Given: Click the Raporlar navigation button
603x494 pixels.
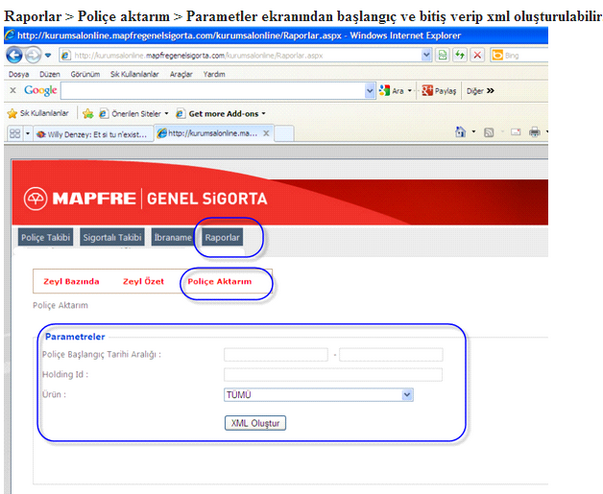Looking at the screenshot, I should click(x=221, y=237).
